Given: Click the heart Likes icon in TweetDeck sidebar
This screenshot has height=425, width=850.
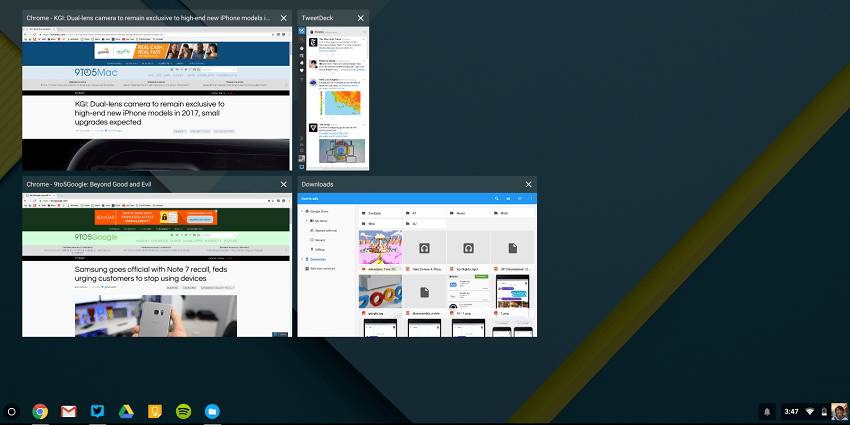Looking at the screenshot, I should coord(302,70).
